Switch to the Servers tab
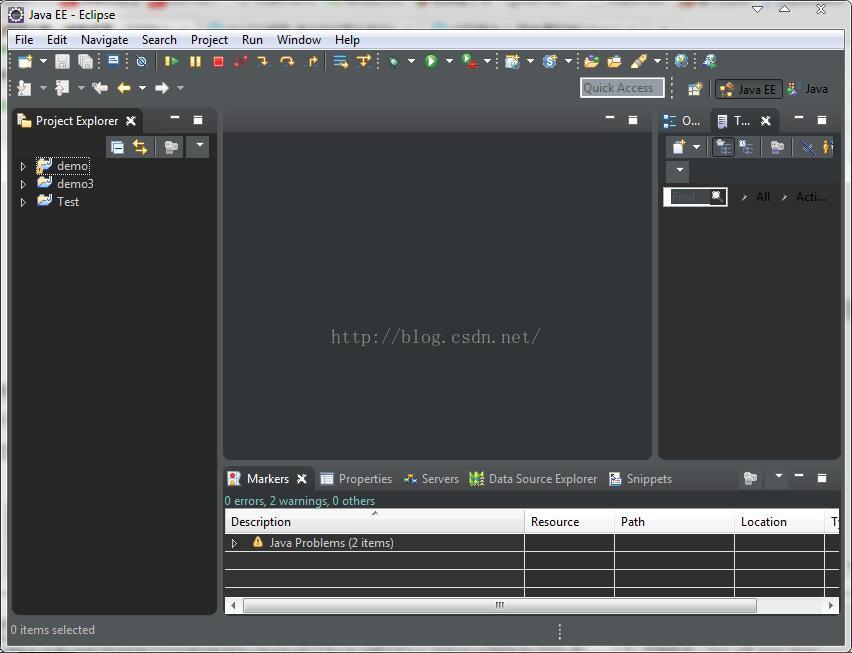 tap(431, 479)
